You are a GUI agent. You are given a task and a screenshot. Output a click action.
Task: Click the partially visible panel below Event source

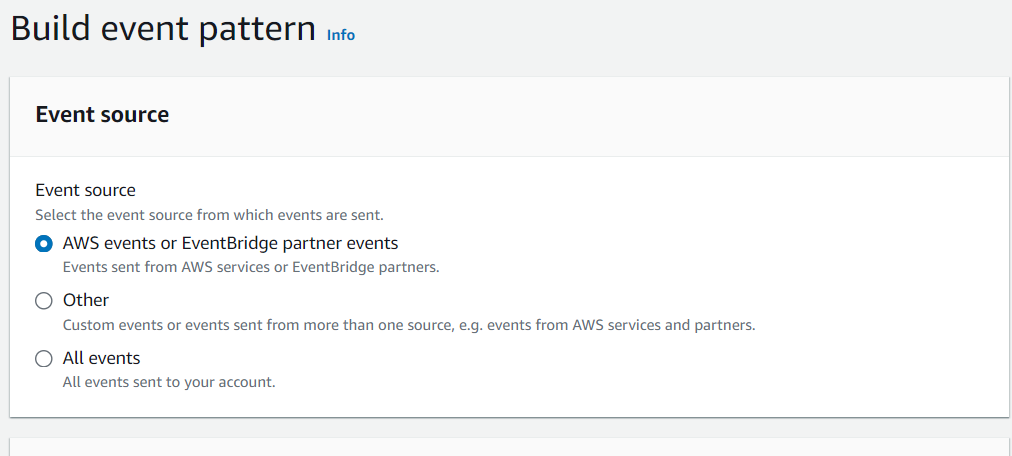pyautogui.click(x=510, y=447)
